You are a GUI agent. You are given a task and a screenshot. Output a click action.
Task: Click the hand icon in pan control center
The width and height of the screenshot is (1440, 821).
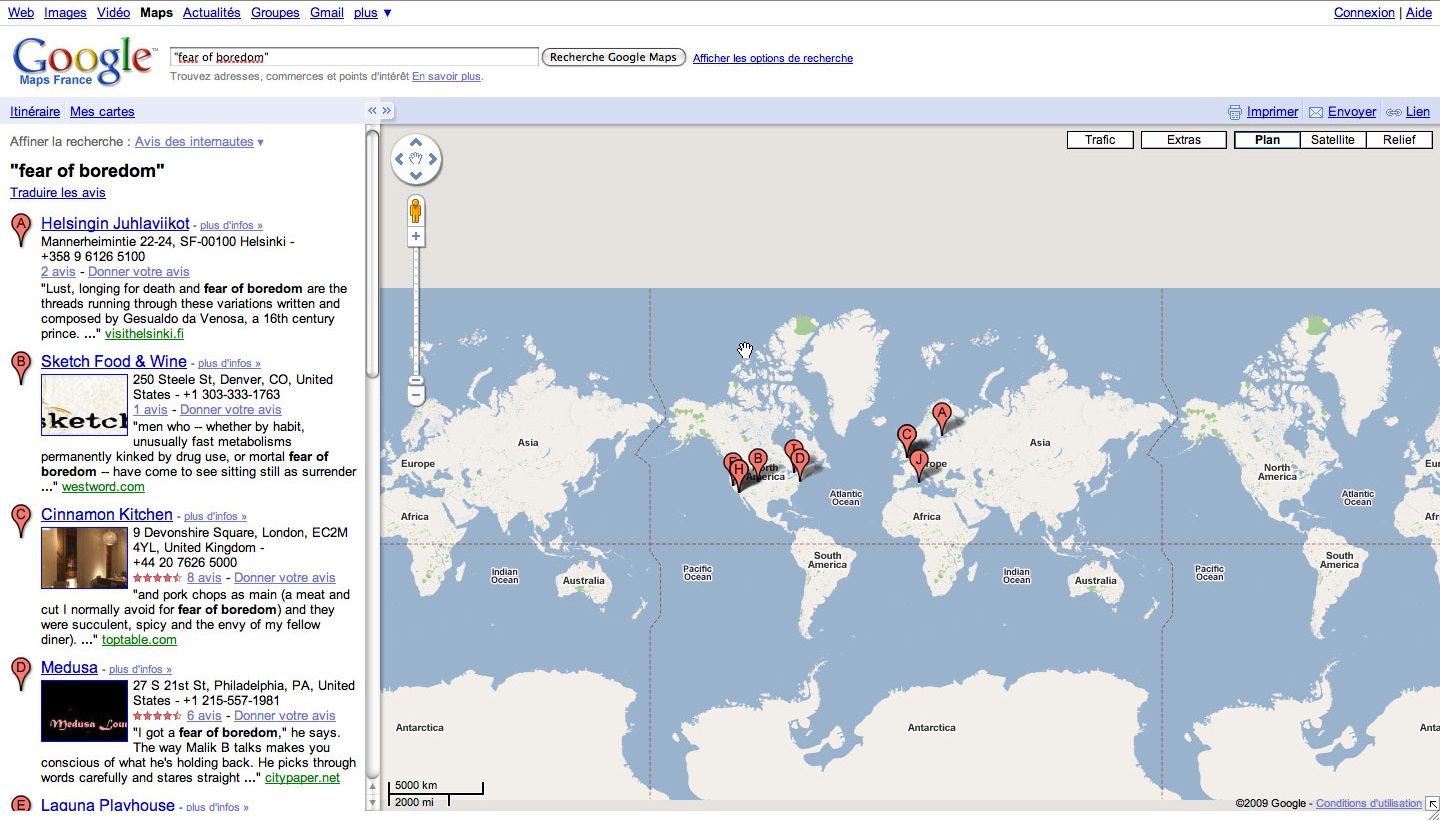pos(416,159)
